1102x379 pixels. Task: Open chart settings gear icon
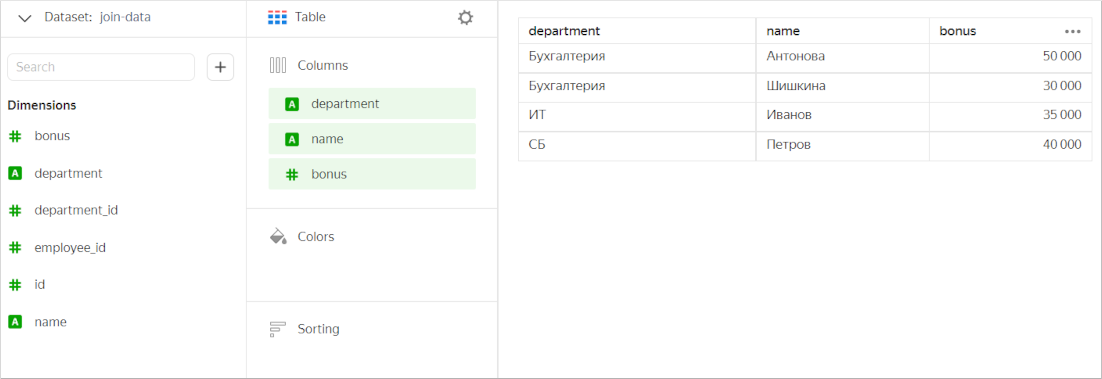pos(465,18)
